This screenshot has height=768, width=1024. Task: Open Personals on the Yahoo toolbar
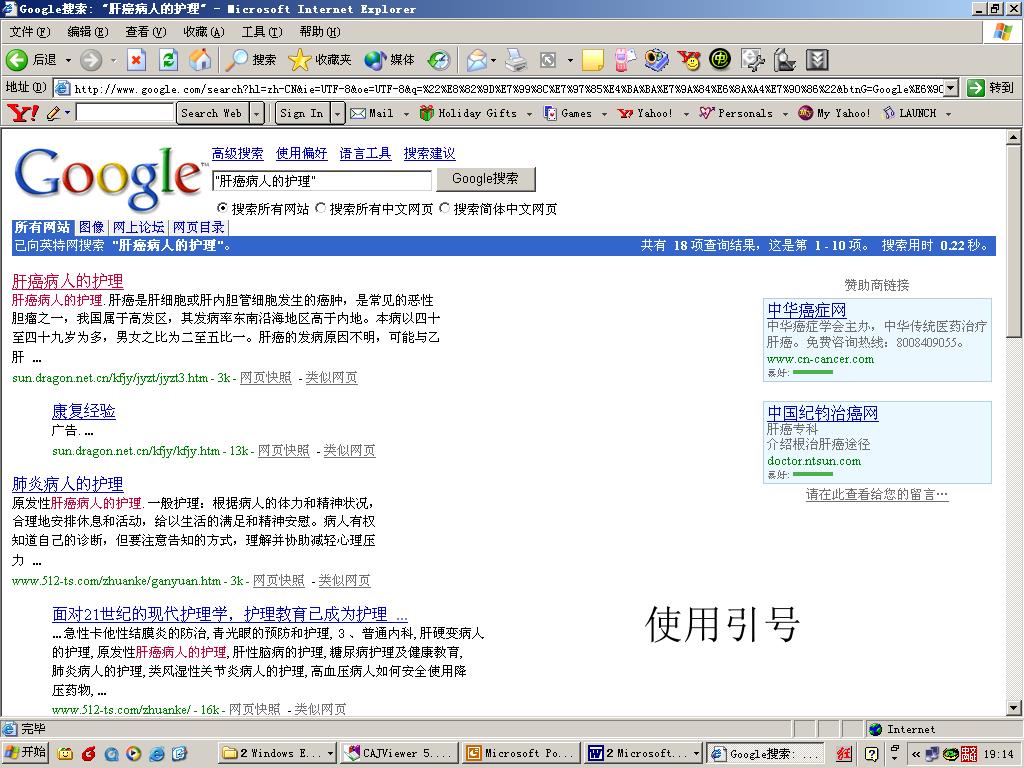click(x=736, y=113)
